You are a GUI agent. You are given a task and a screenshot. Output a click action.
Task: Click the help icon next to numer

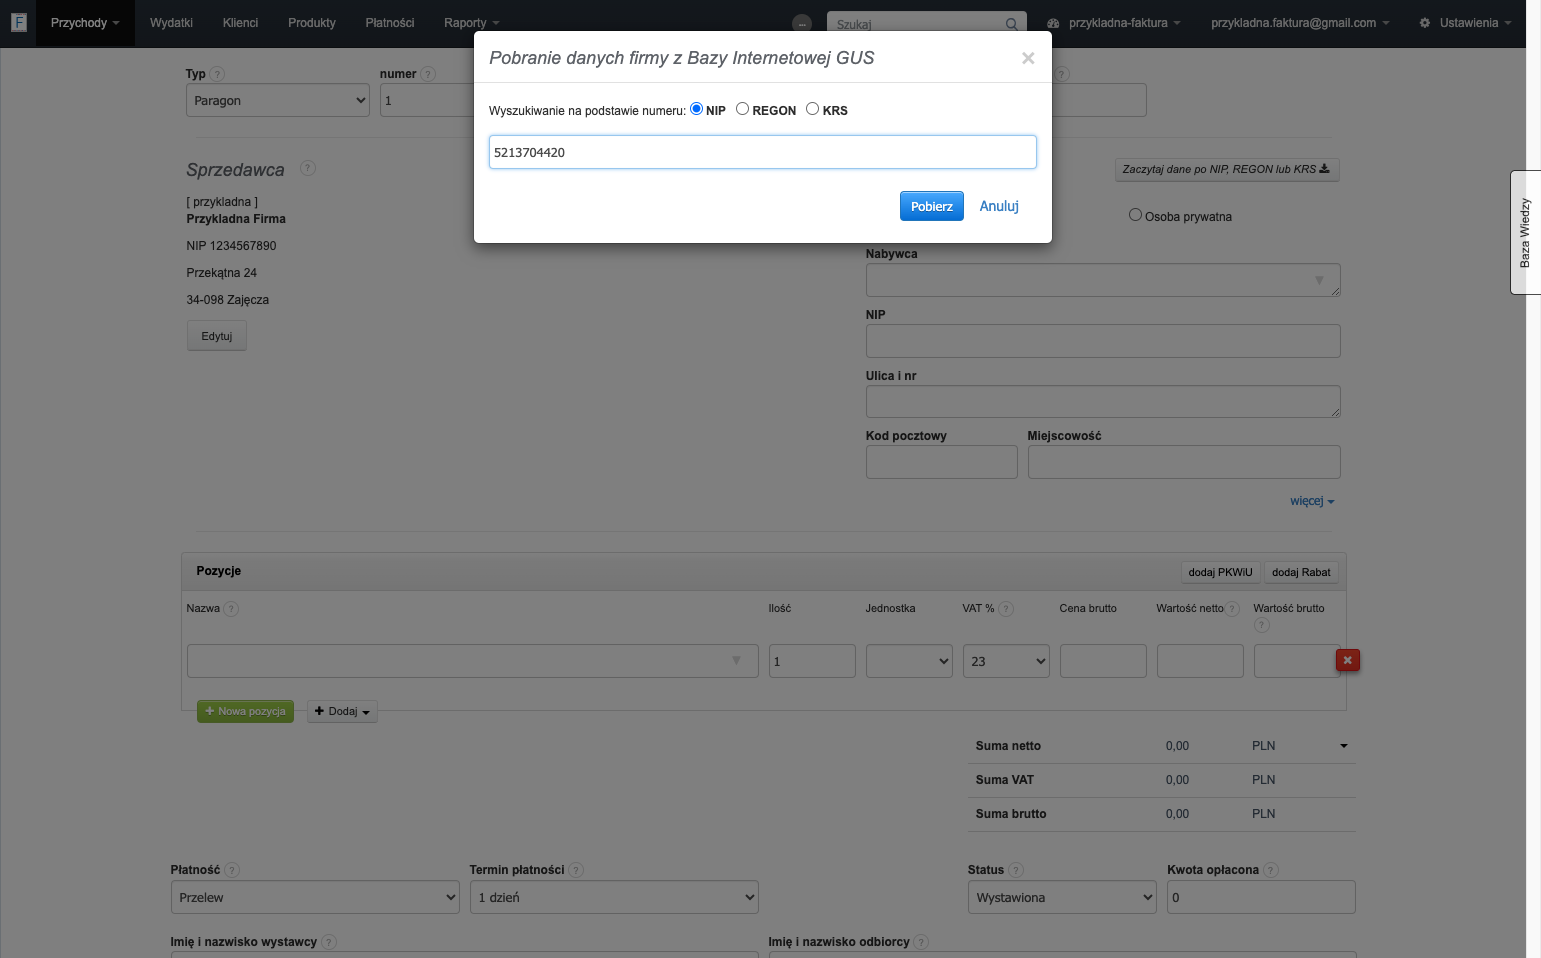coord(429,74)
